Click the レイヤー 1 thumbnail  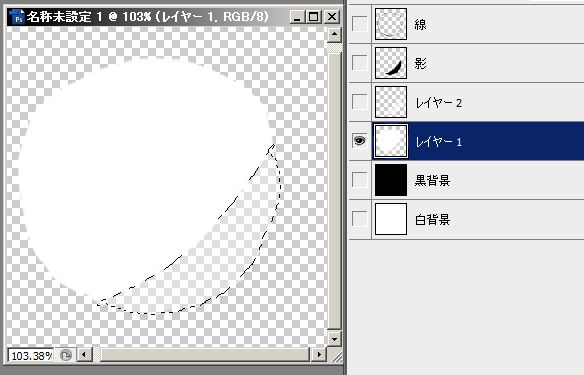coord(391,141)
